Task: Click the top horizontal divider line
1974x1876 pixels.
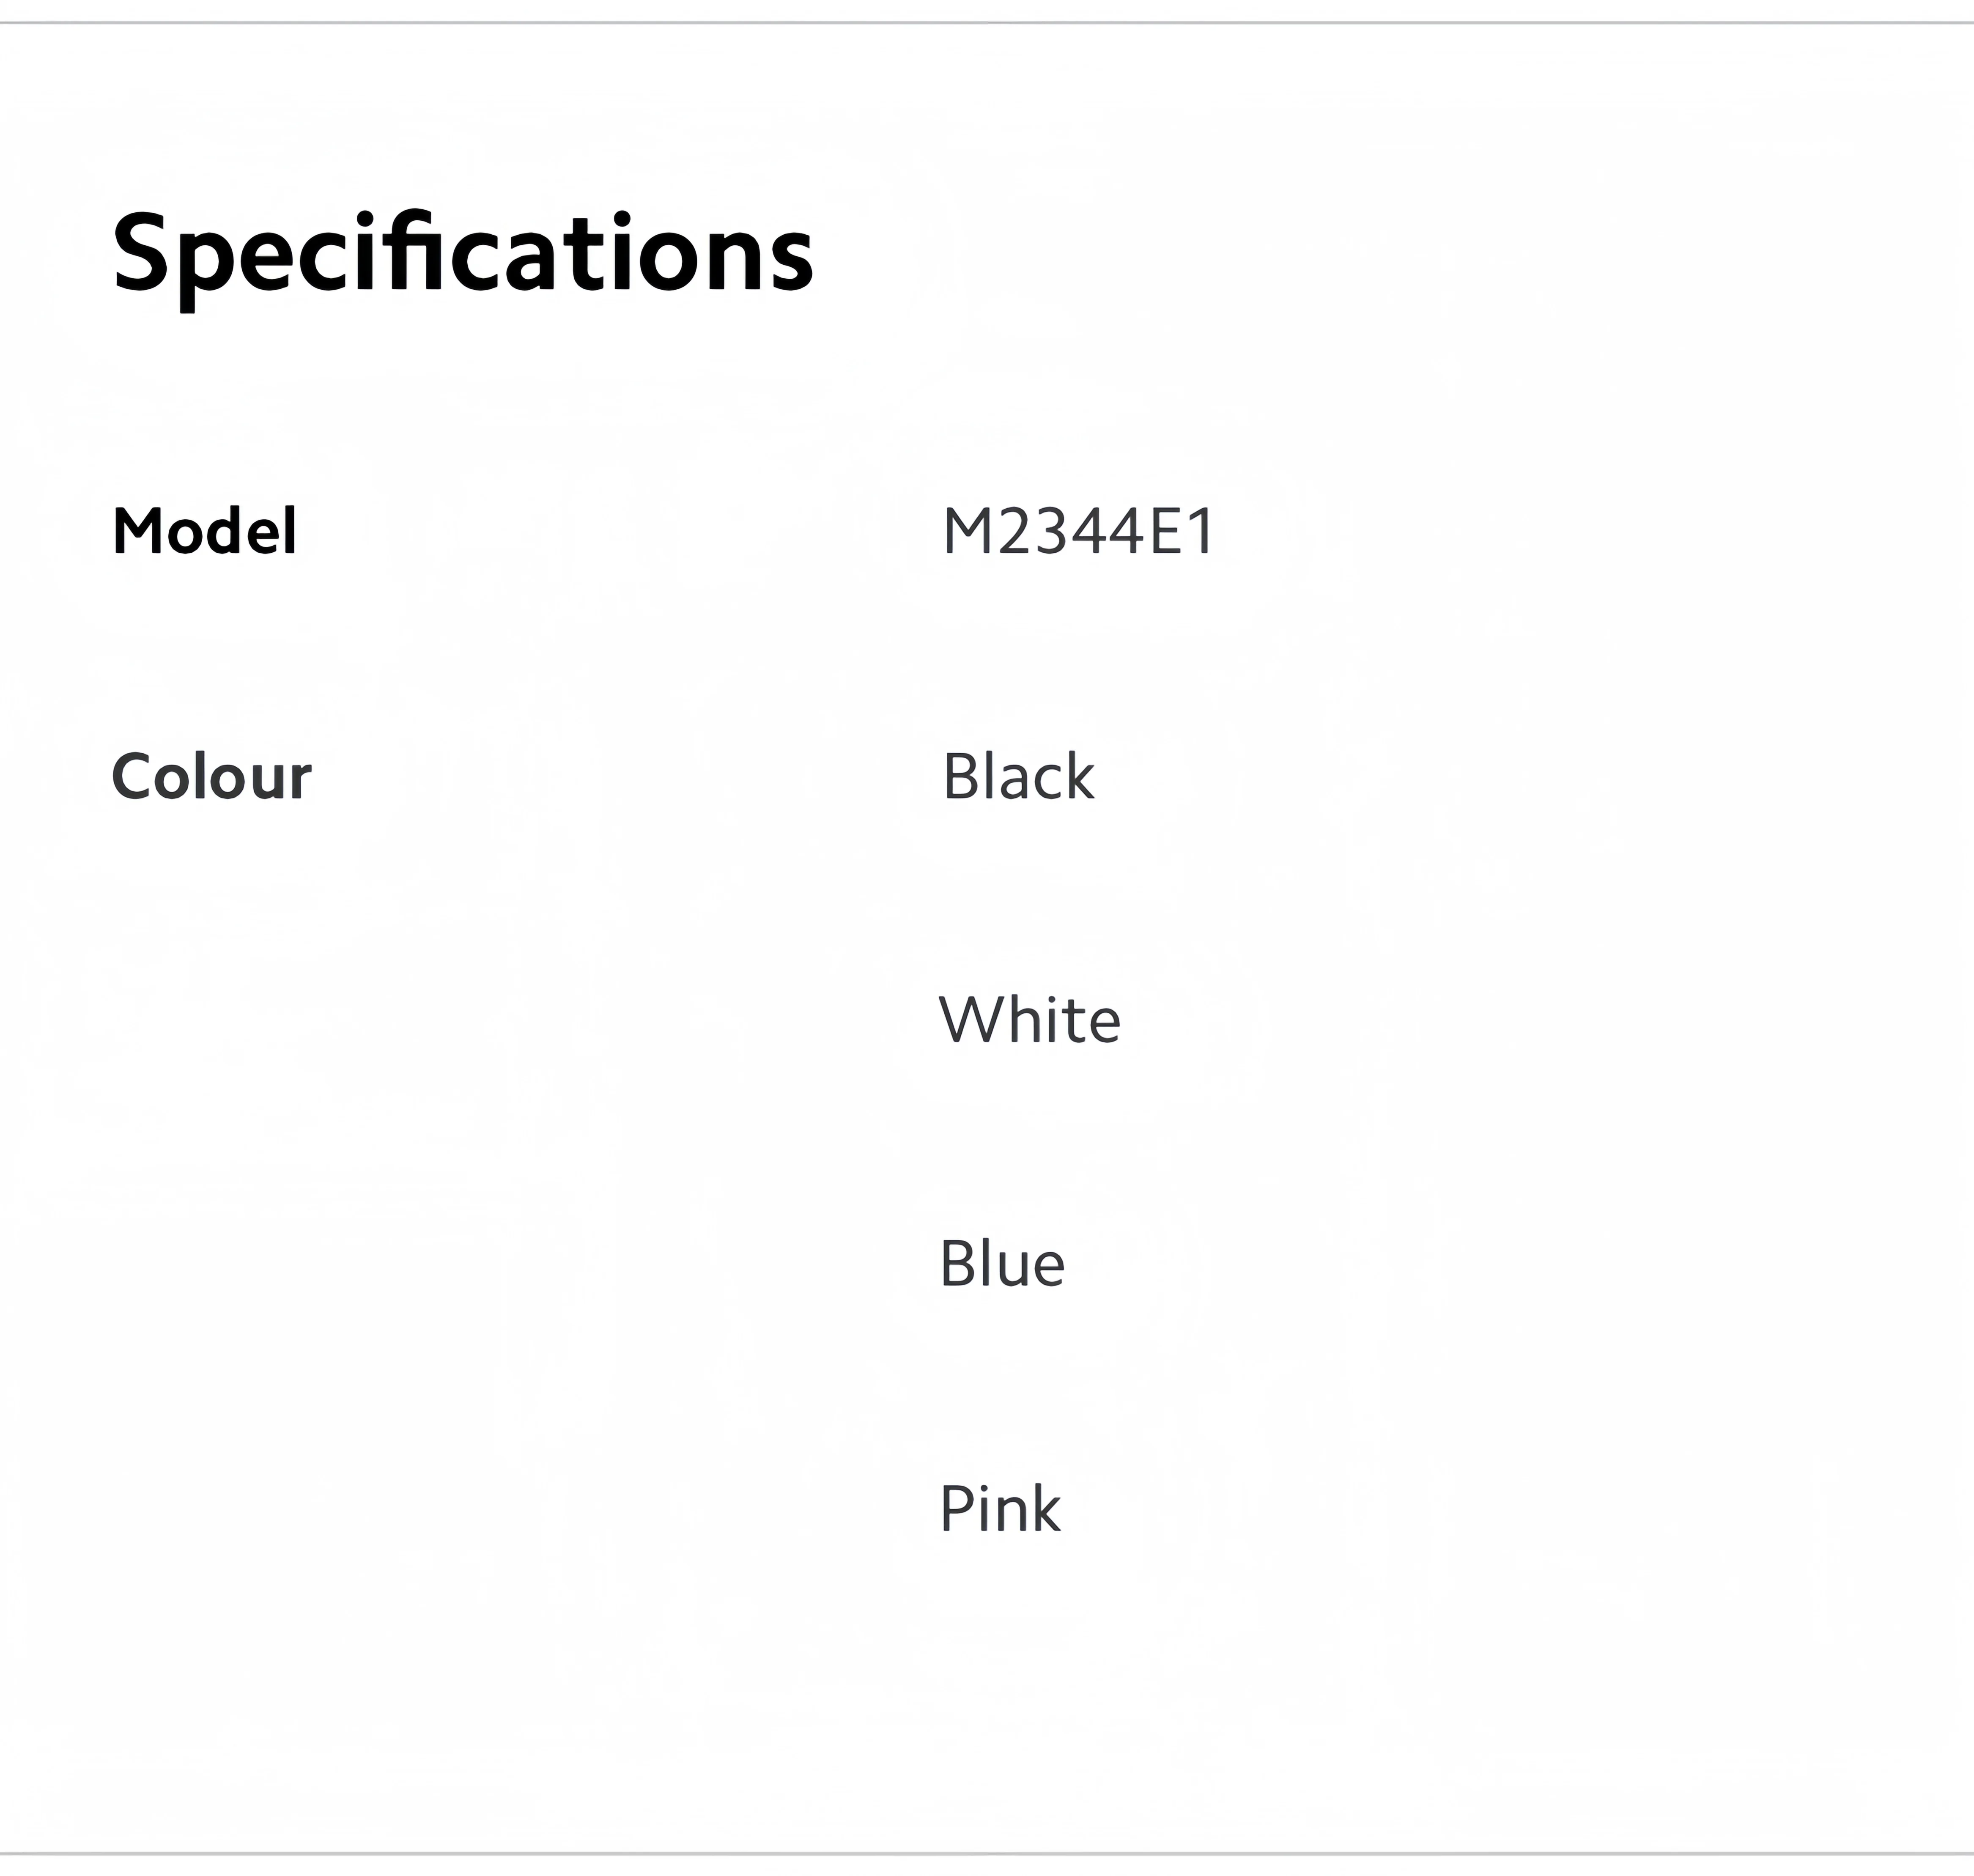Action: (987, 22)
